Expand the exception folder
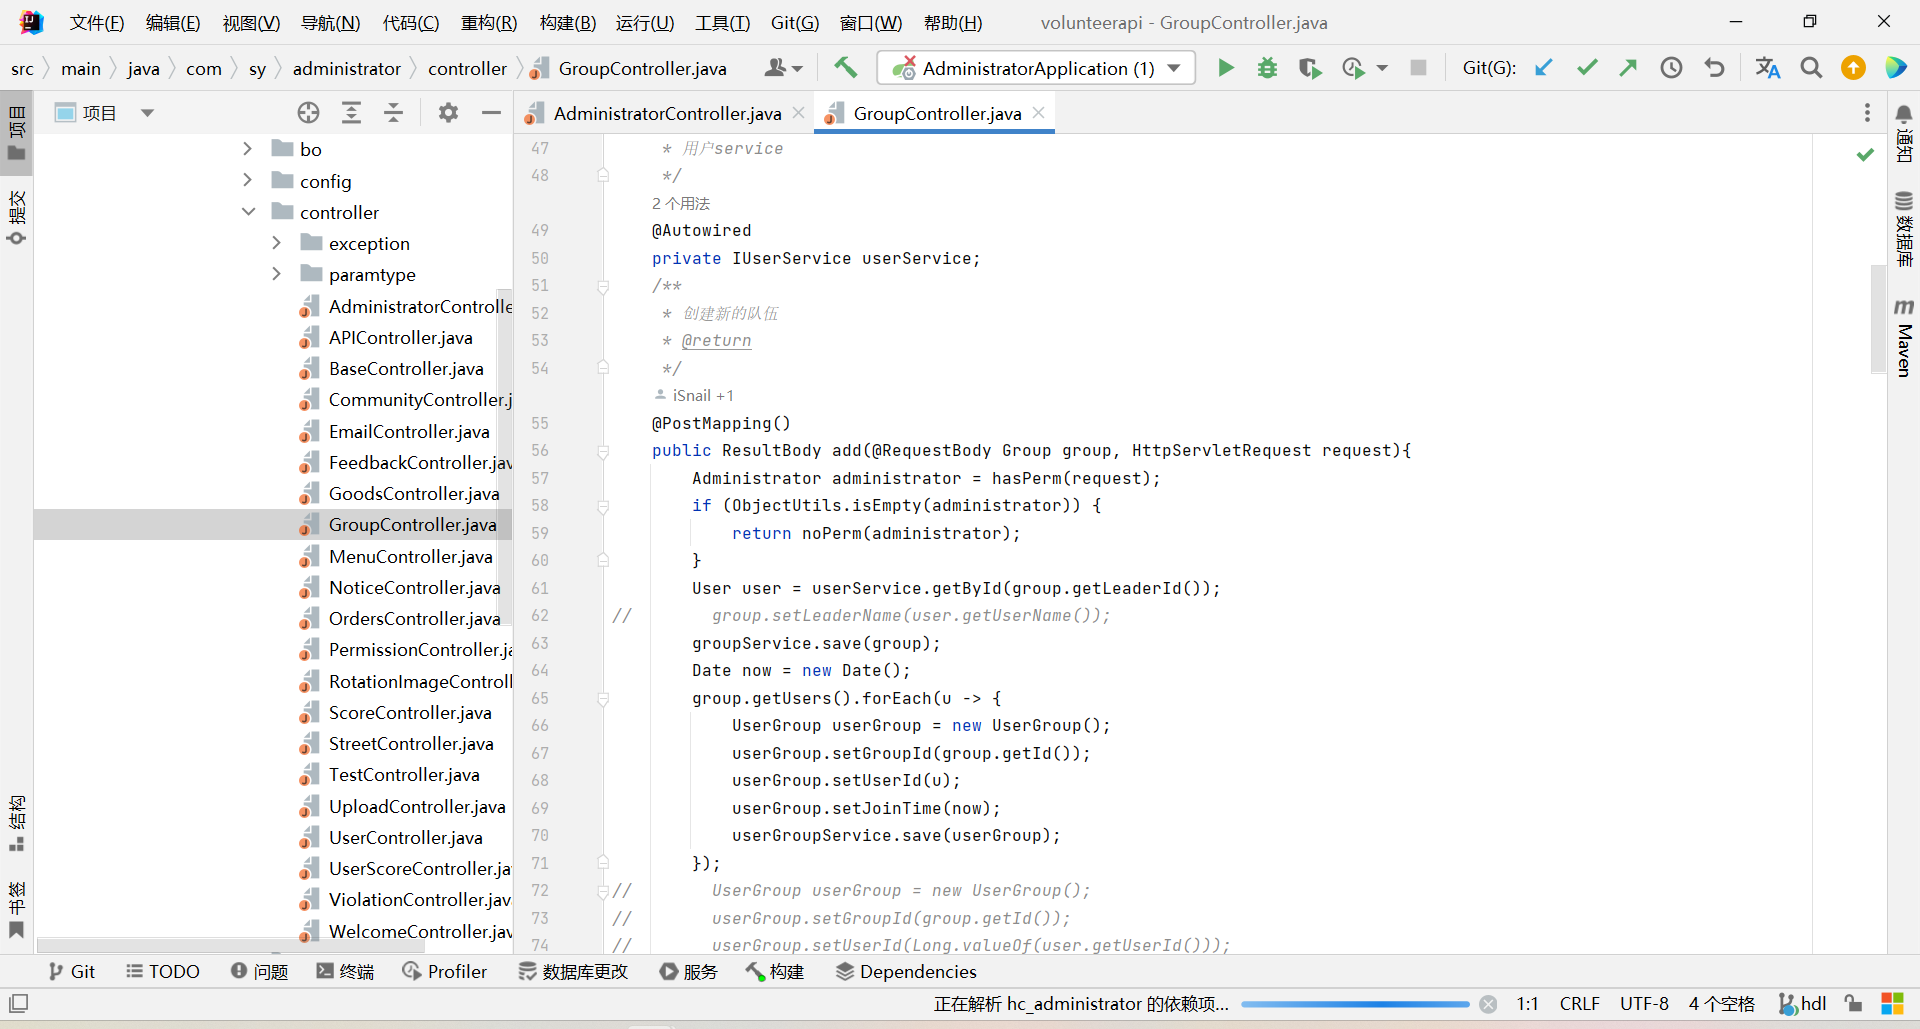The image size is (1920, 1029). pos(277,243)
